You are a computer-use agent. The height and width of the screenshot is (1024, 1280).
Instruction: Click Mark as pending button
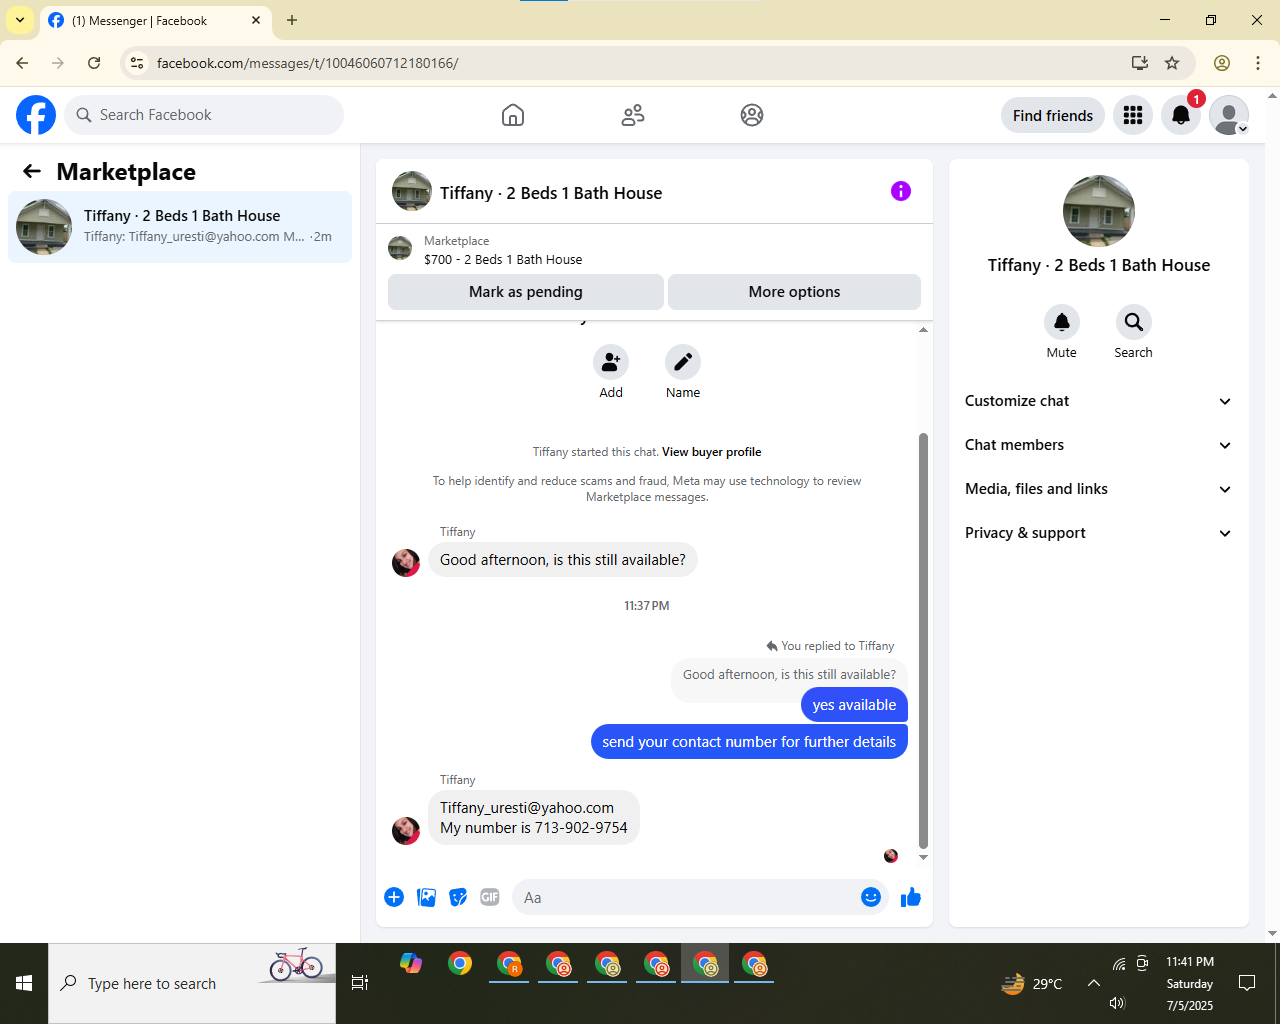coord(526,292)
